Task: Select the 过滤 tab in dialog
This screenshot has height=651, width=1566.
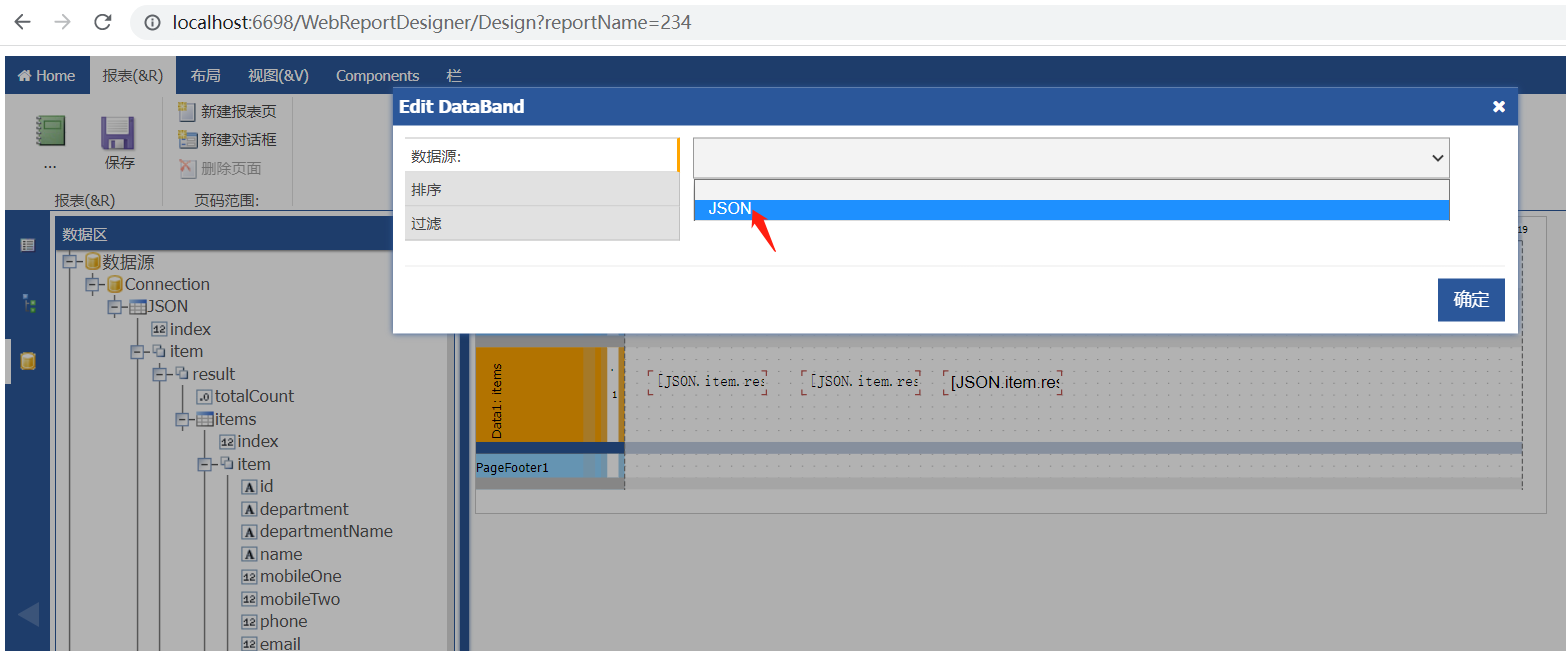Action: coord(541,223)
